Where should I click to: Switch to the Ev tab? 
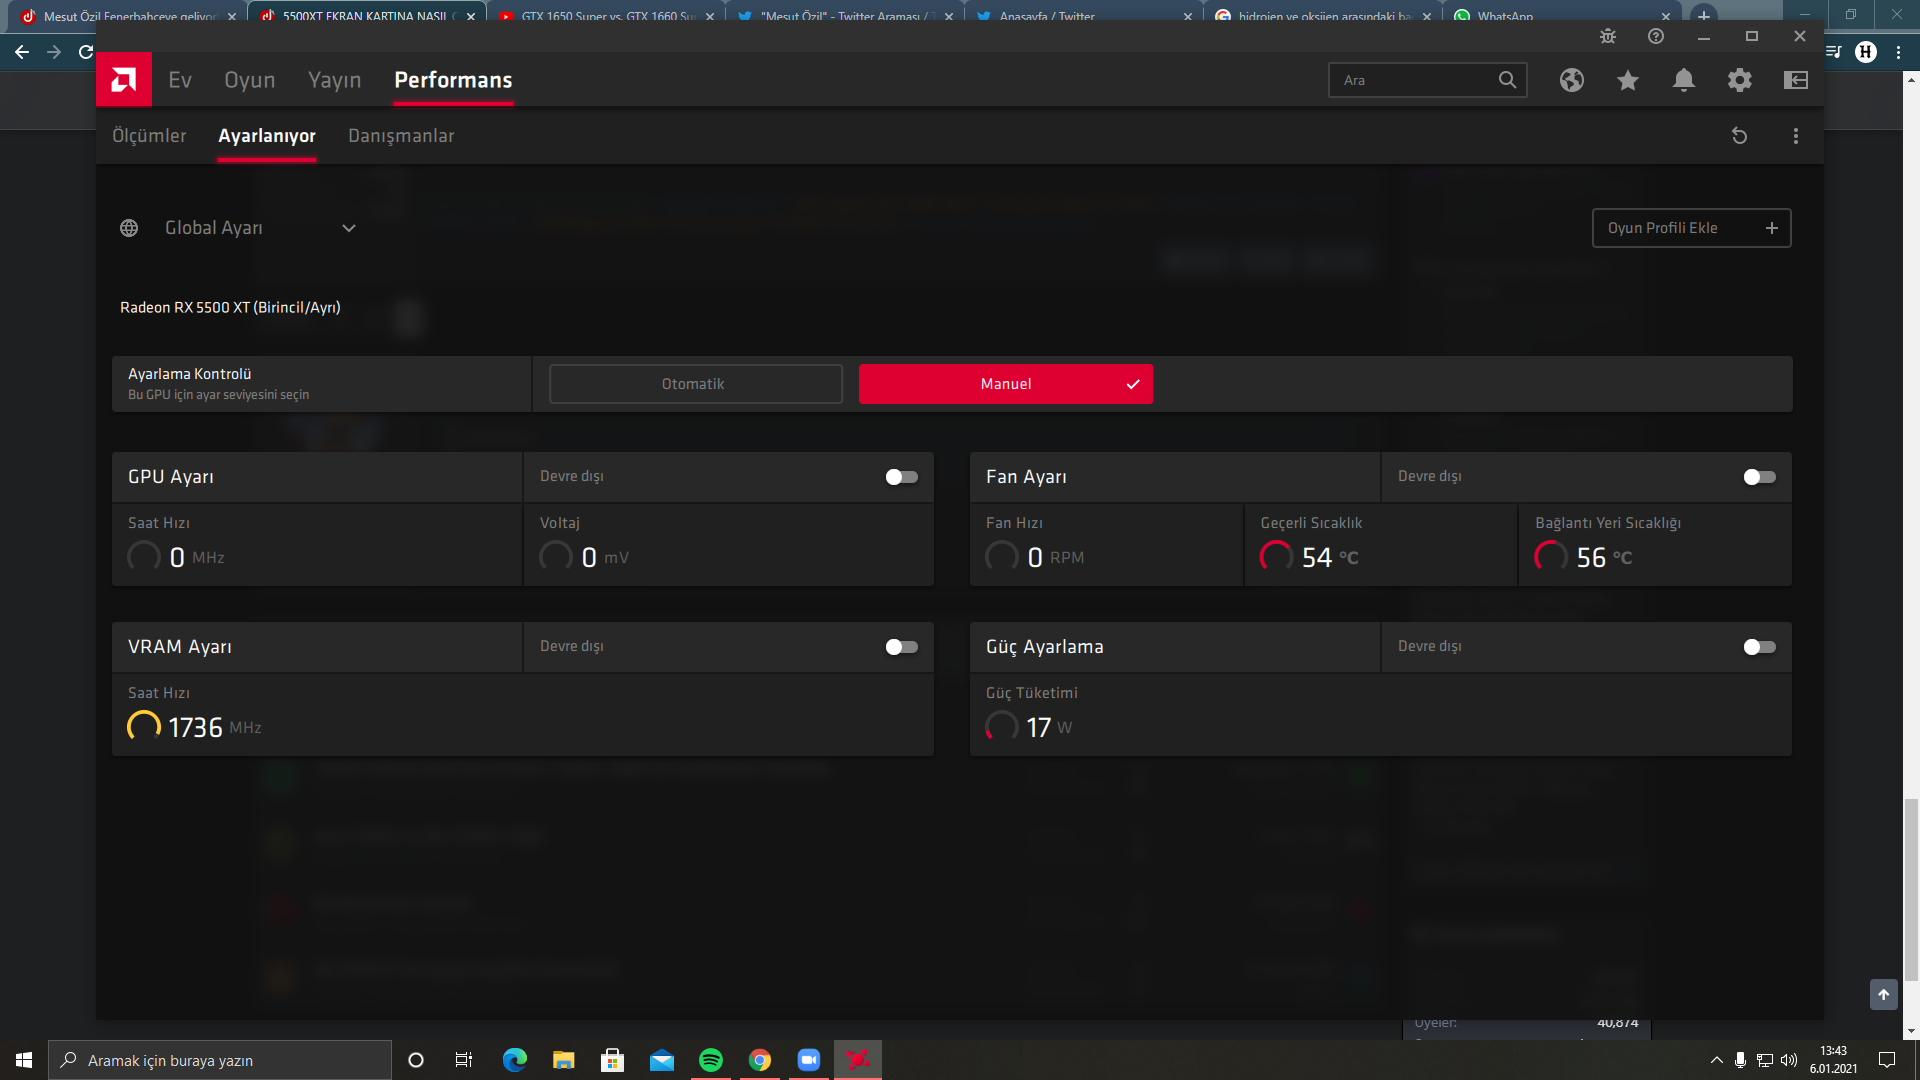(x=180, y=80)
